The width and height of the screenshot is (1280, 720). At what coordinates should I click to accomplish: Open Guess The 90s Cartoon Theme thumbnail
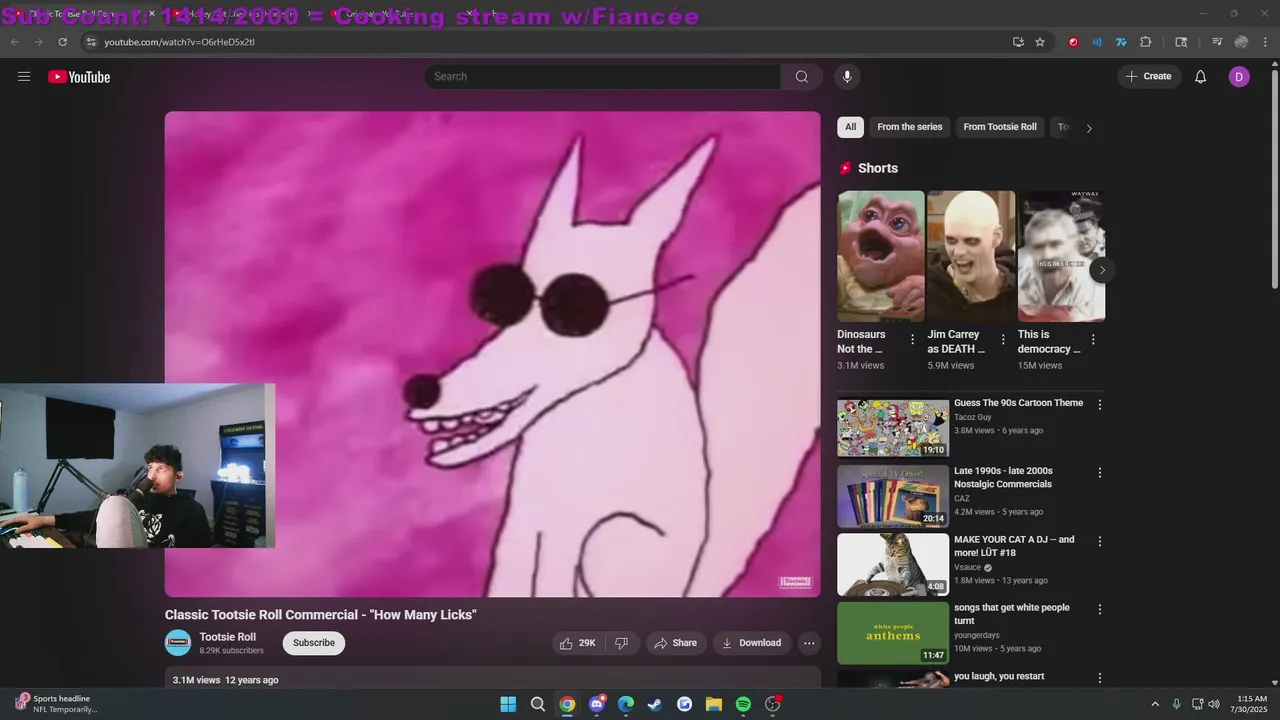(x=893, y=428)
